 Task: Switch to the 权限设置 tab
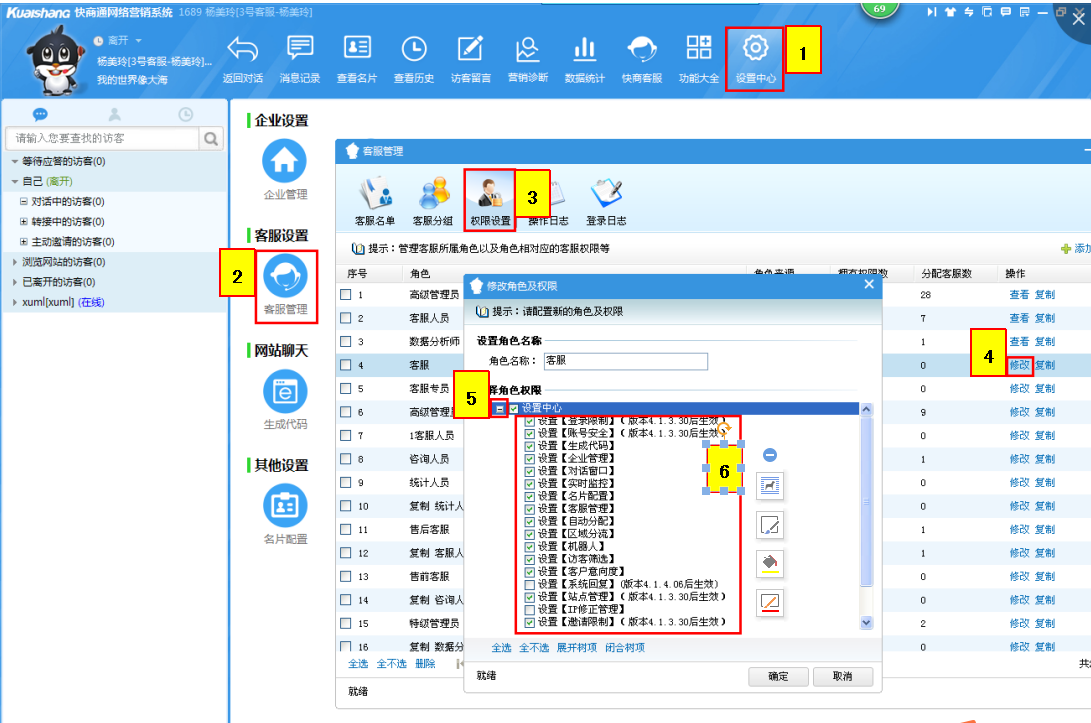[490, 197]
